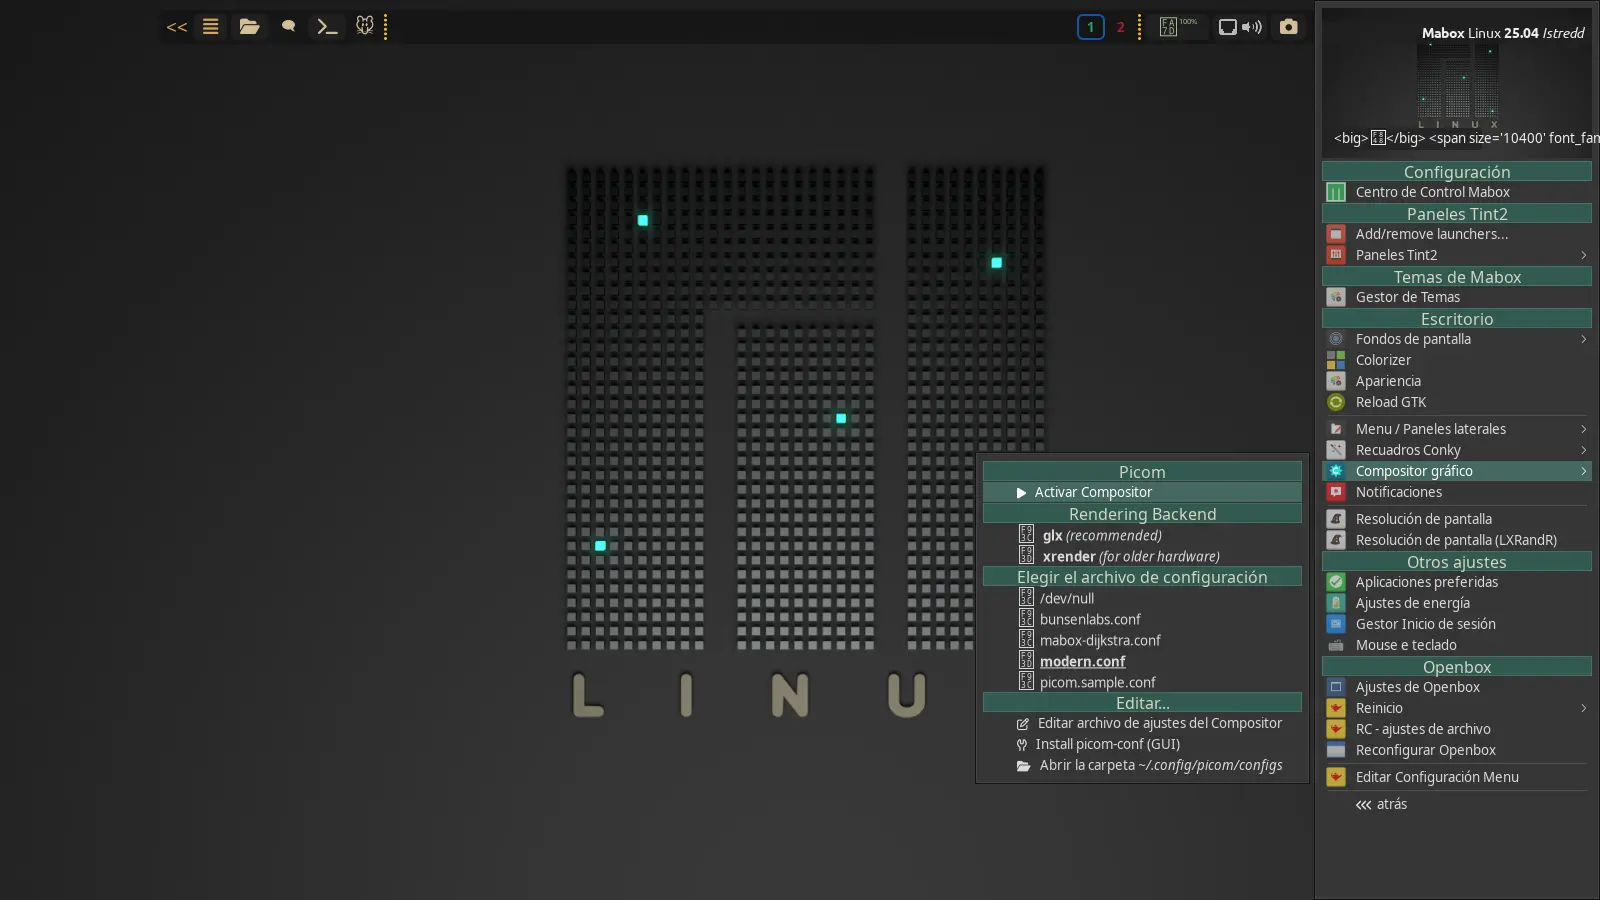The image size is (1600, 900).
Task: Launch terminal from top panel icon
Action: 327,27
